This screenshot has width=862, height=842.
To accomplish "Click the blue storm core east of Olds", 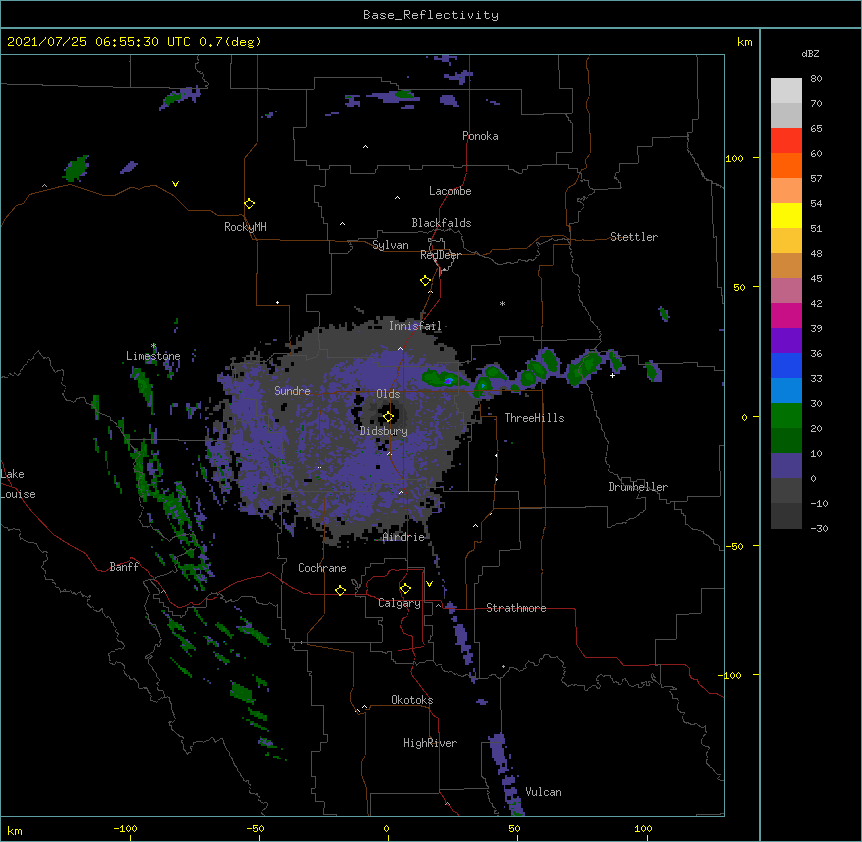I will 449,380.
